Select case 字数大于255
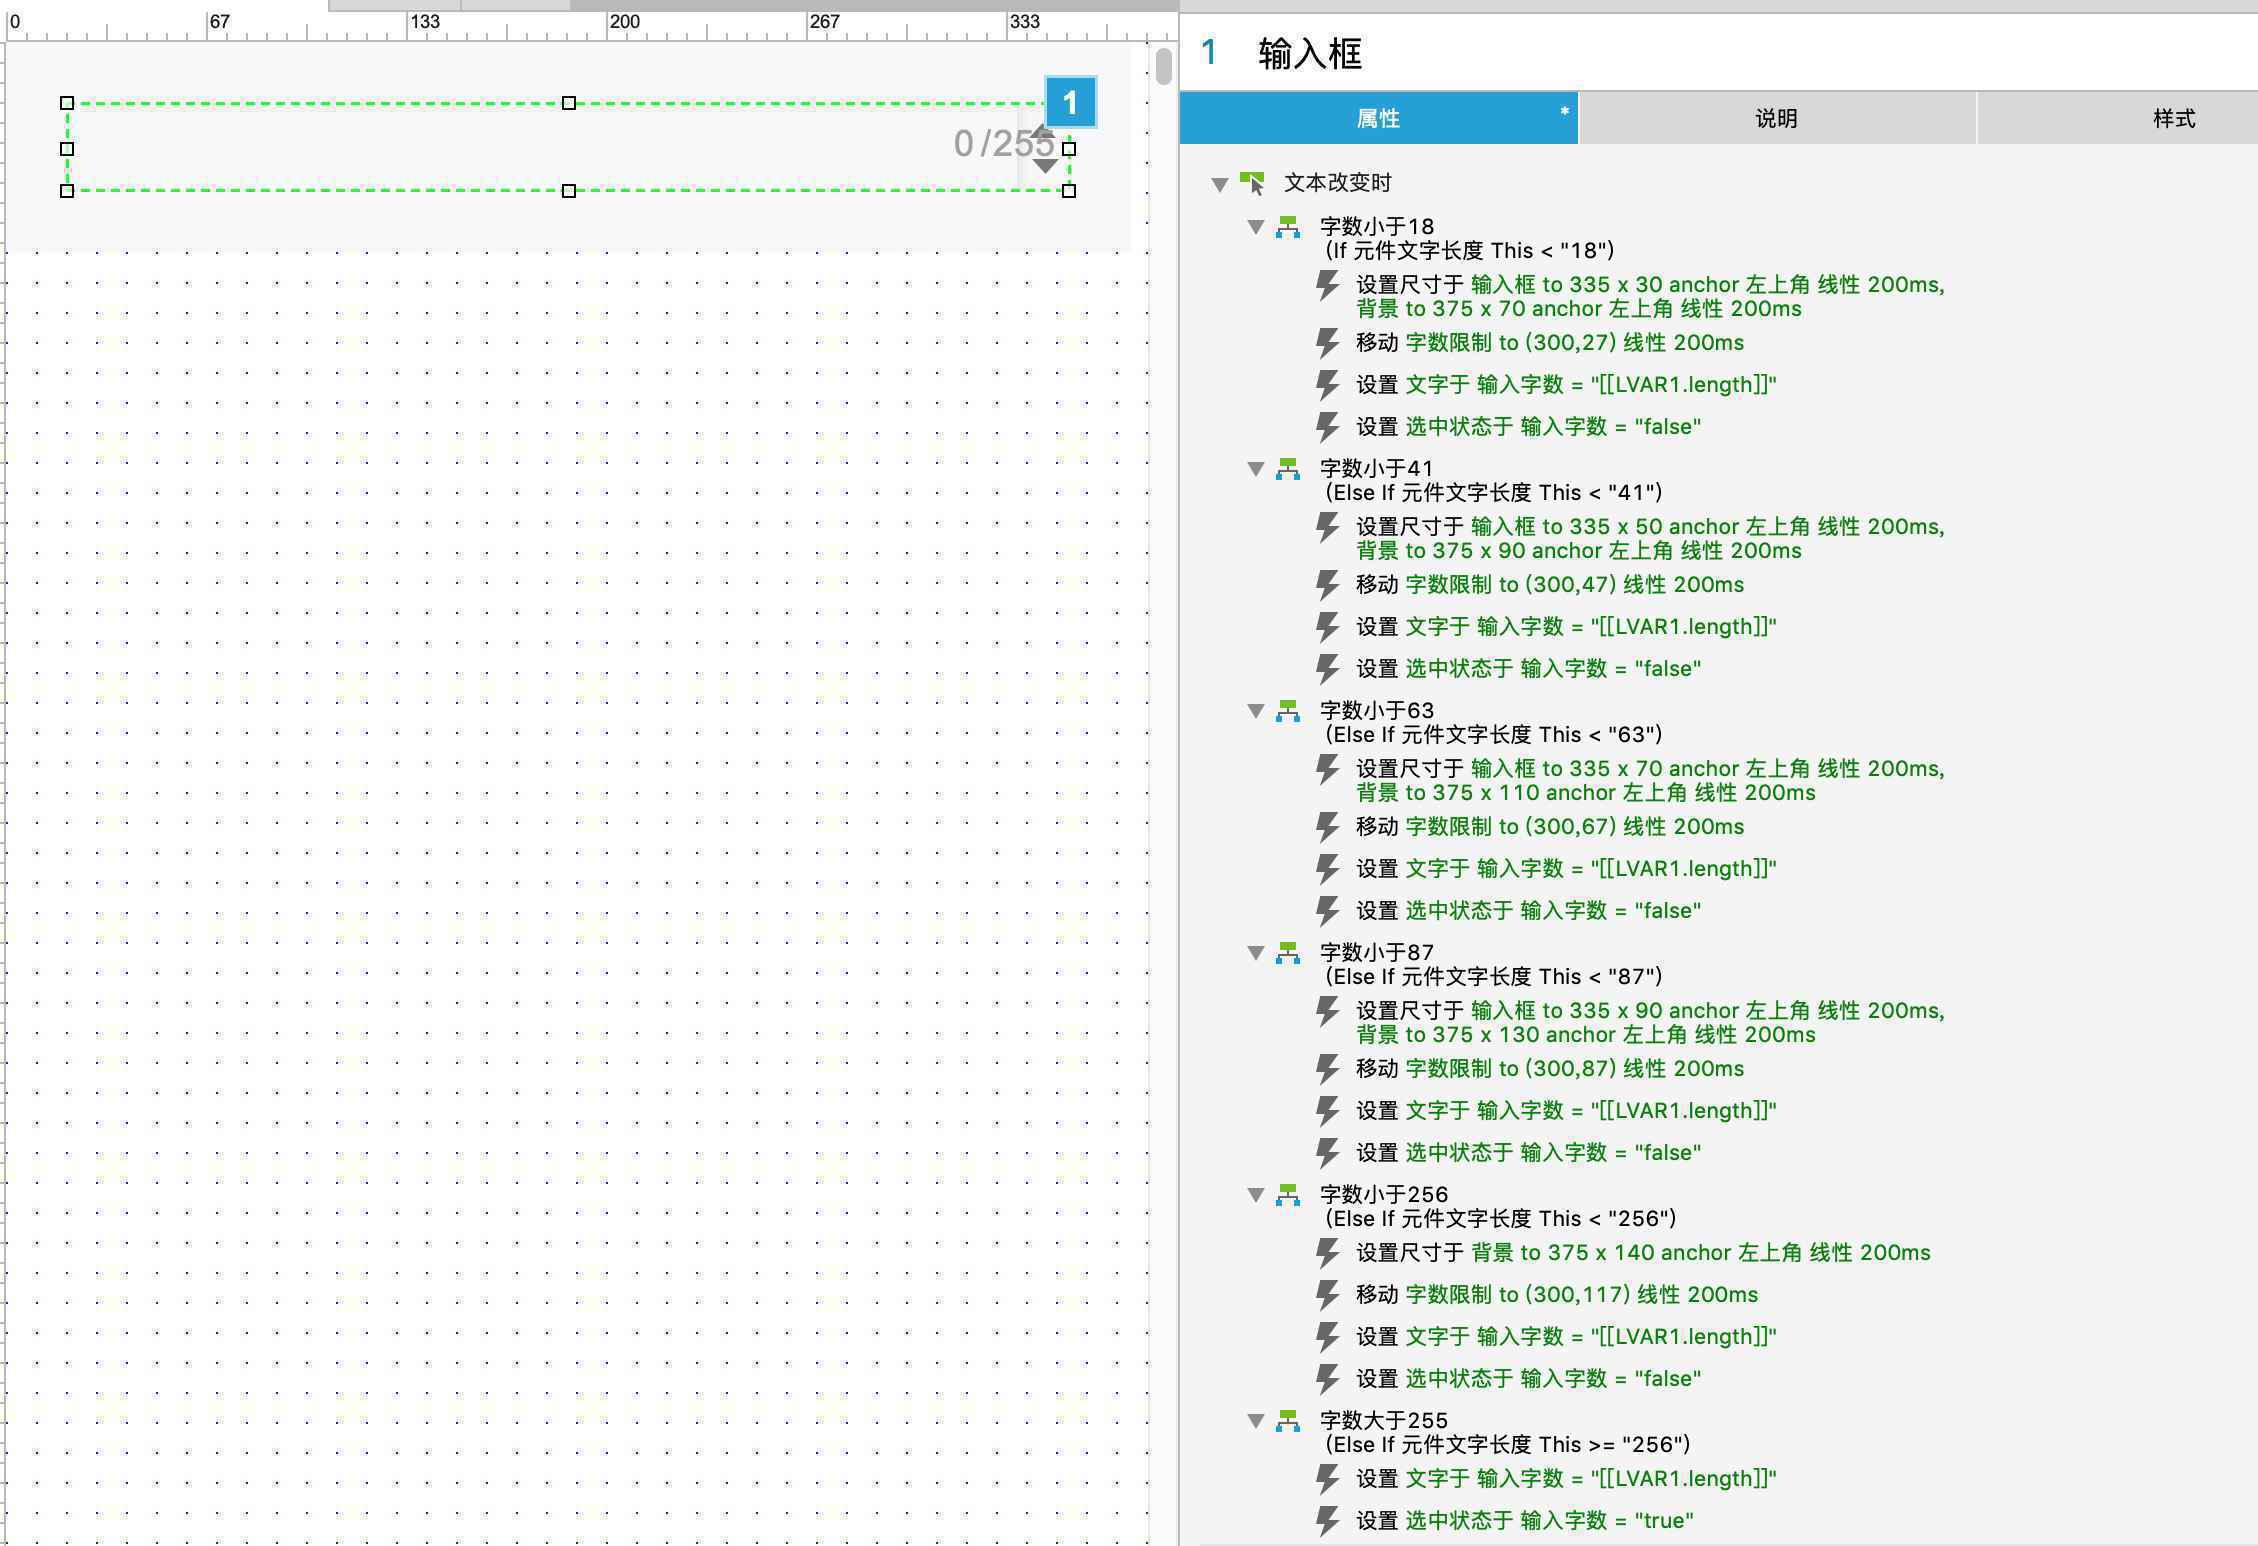 [1505, 1432]
